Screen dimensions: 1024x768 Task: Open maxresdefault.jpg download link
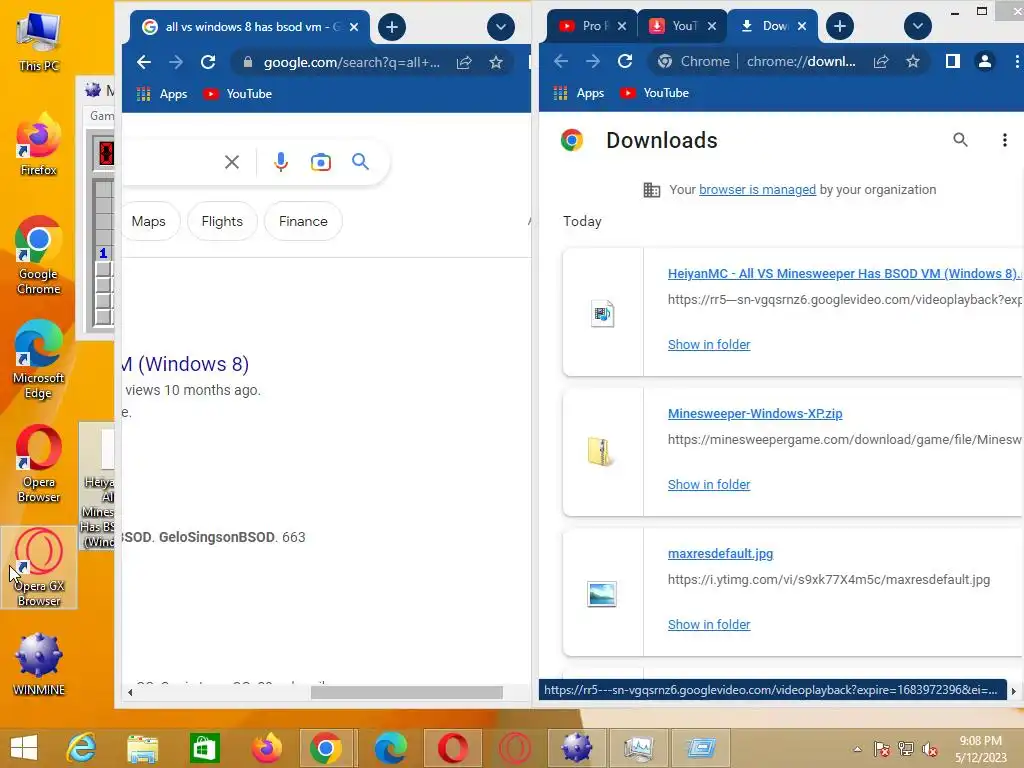pyautogui.click(x=720, y=554)
